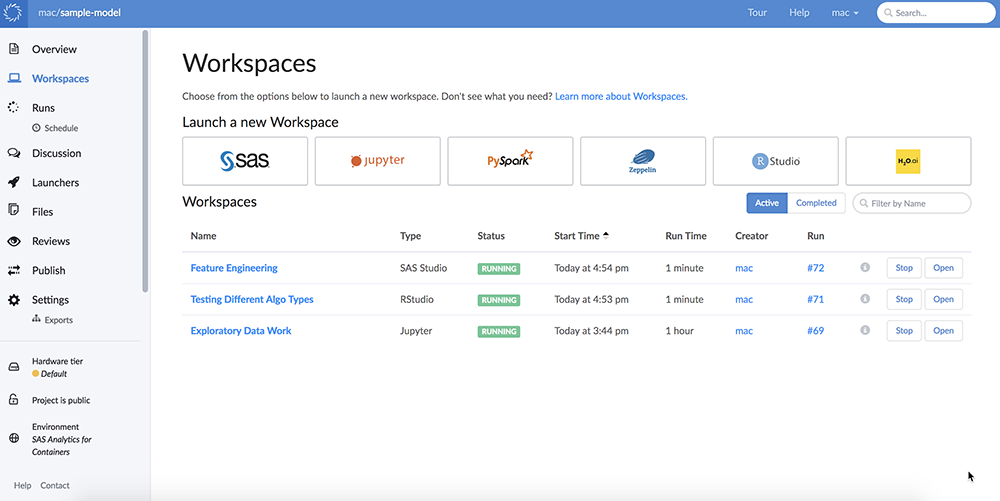
Task: Click the Contact link in sidebar footer
Action: pos(55,485)
